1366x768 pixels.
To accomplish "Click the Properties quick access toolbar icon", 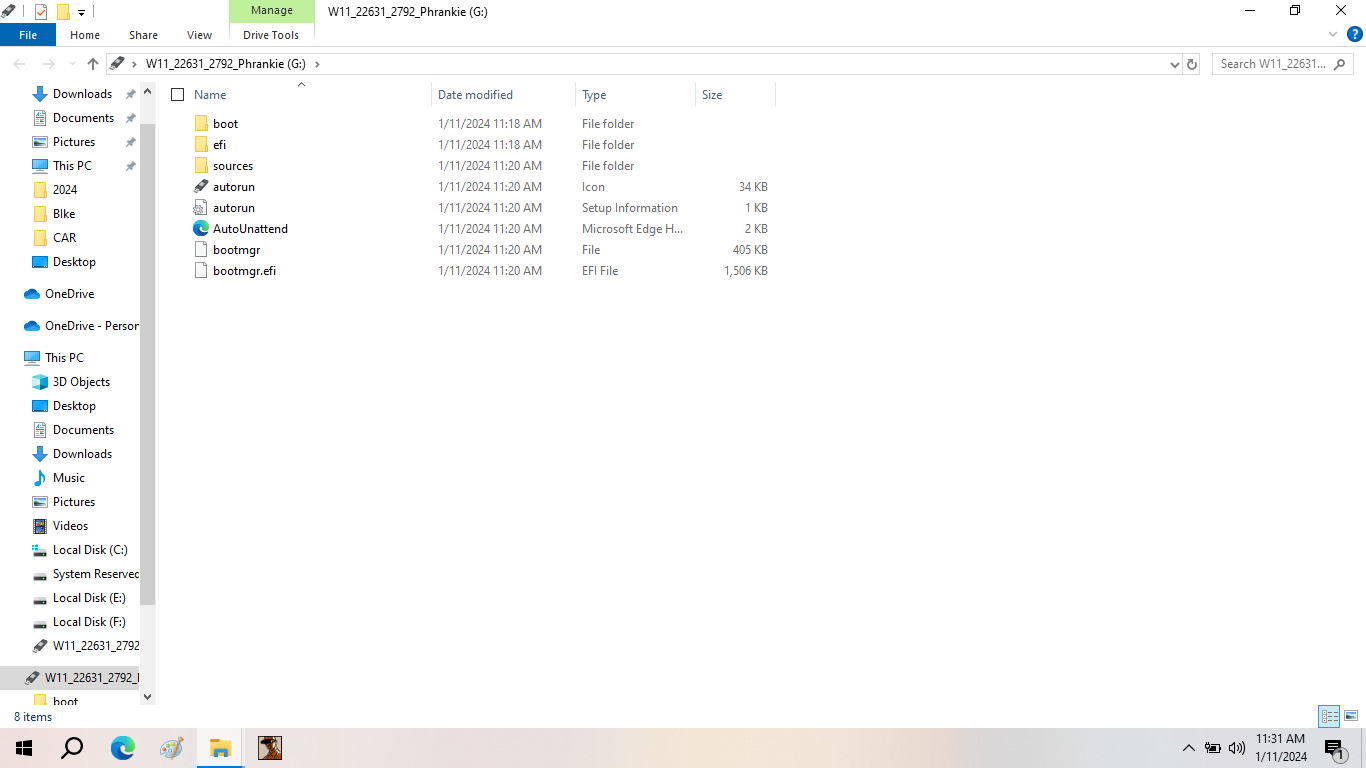I will 41,12.
